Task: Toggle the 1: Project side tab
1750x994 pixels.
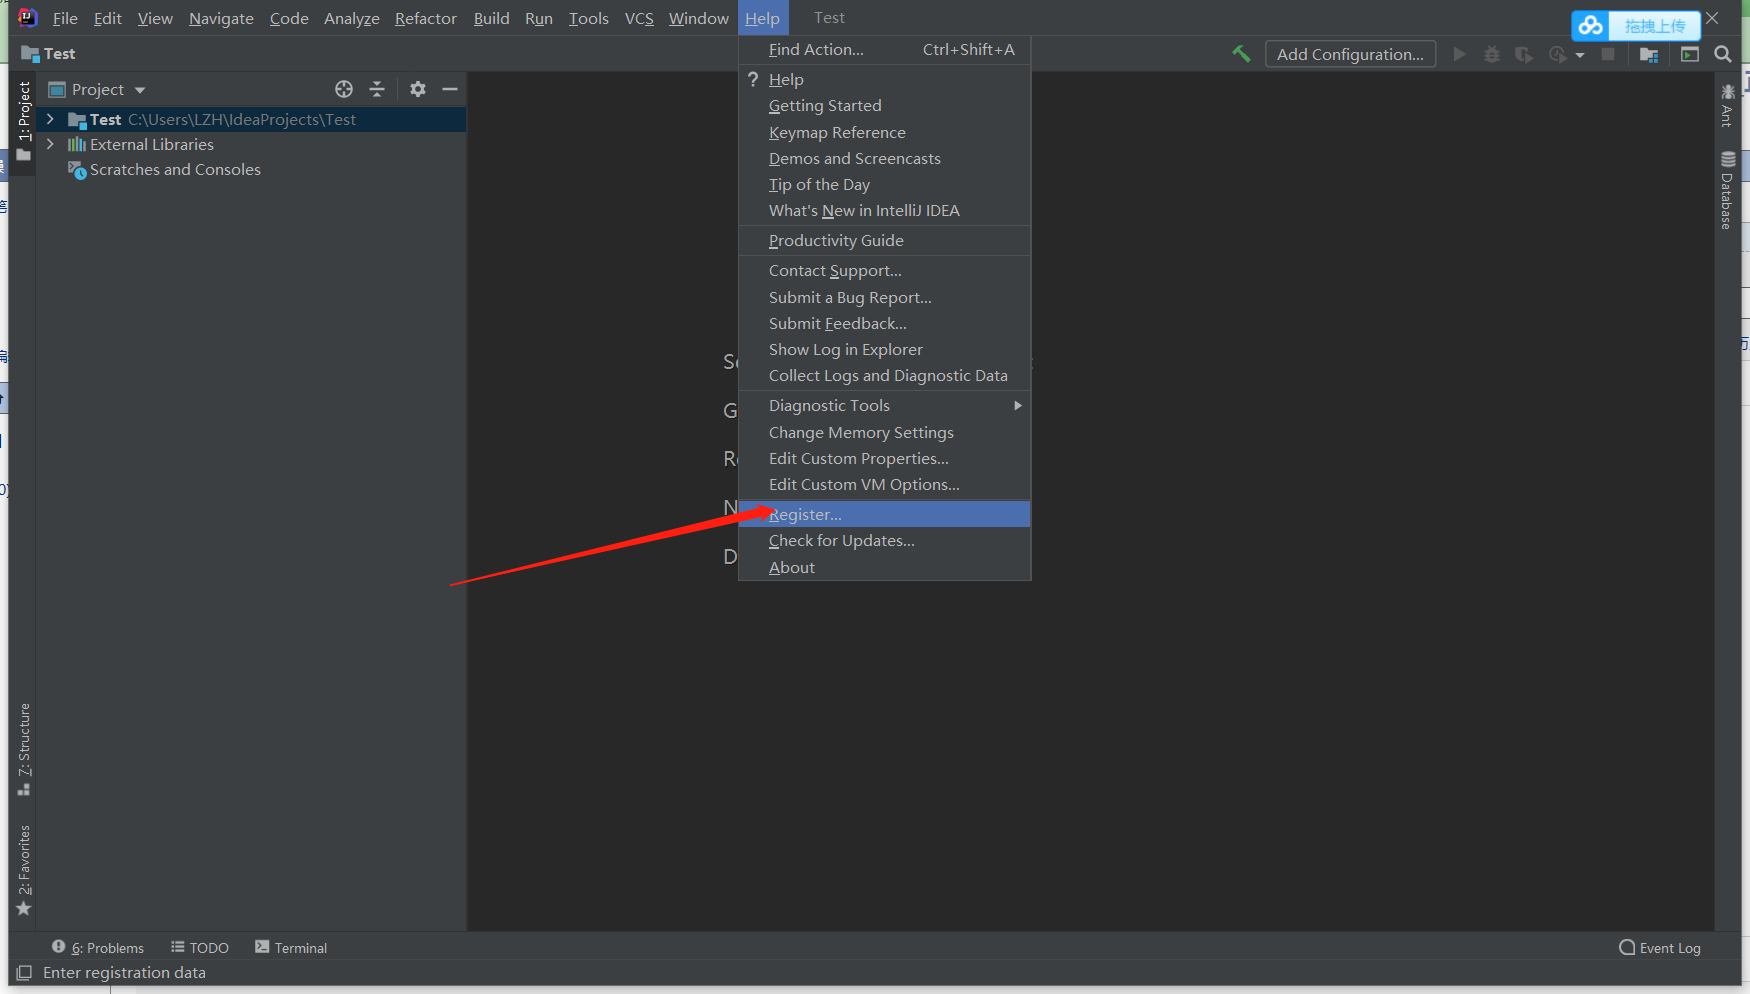Action: [24, 120]
